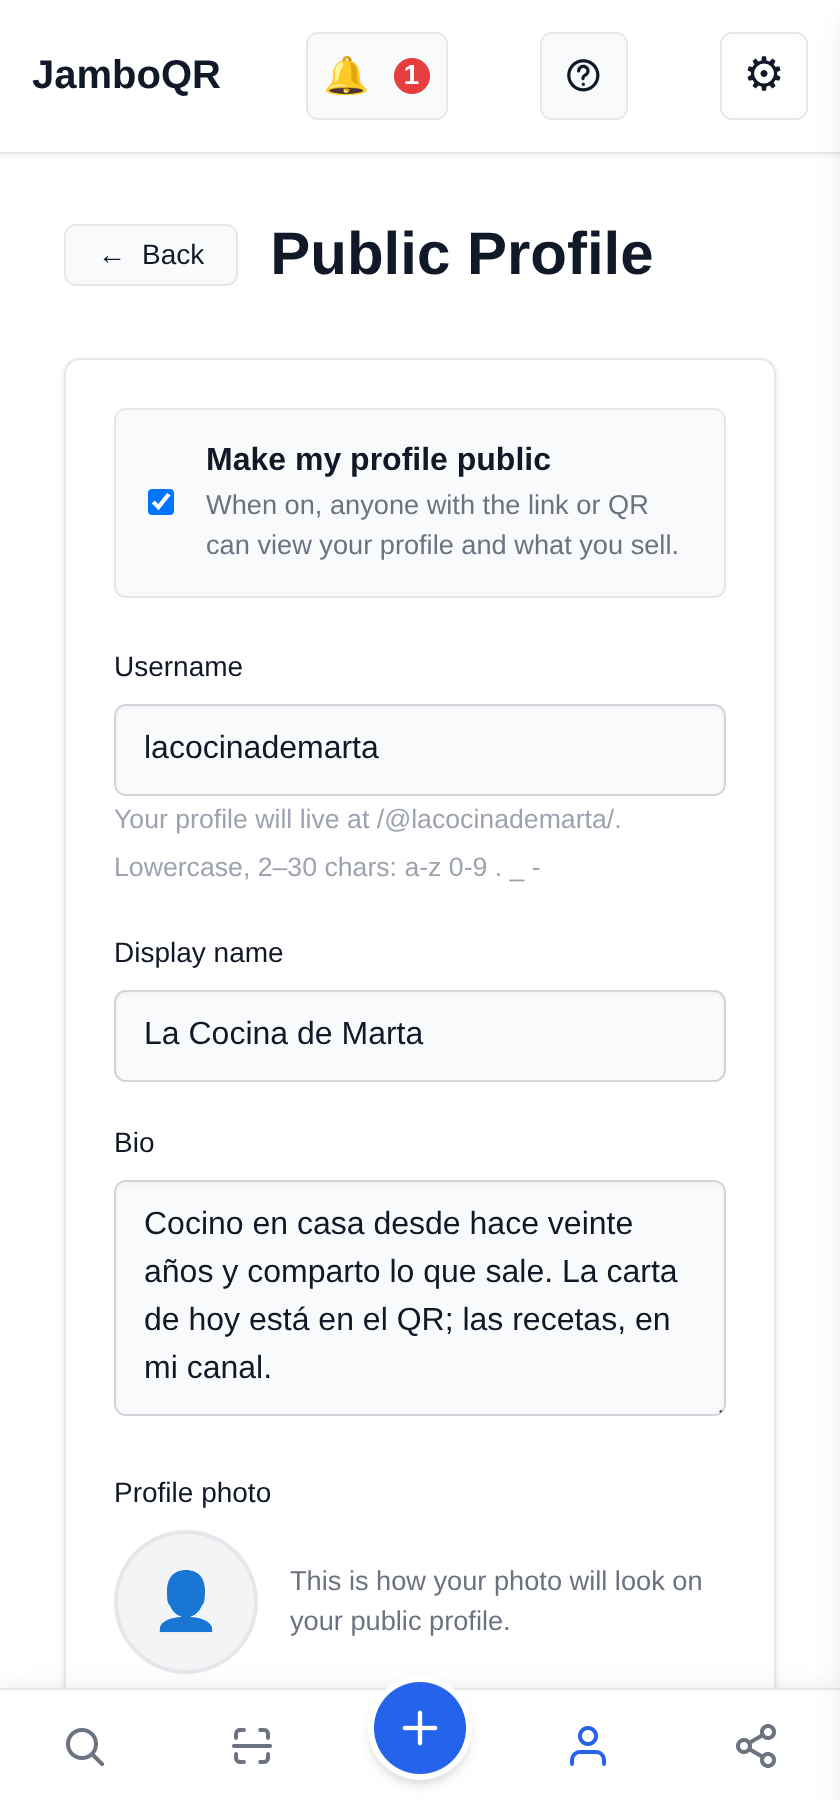Image resolution: width=840 pixels, height=1800 pixels.
Task: Open the notifications bell
Action: click(x=376, y=76)
